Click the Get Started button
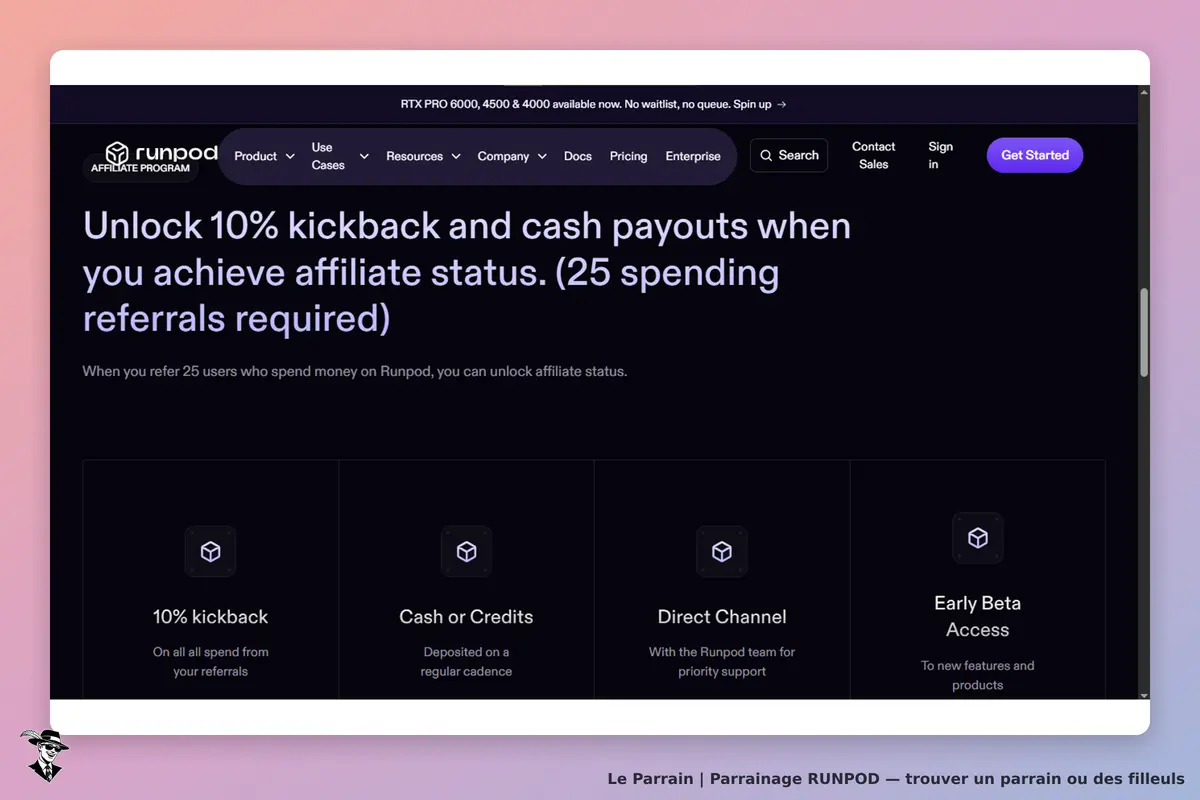Screen dimensions: 1200x800 point(1035,155)
